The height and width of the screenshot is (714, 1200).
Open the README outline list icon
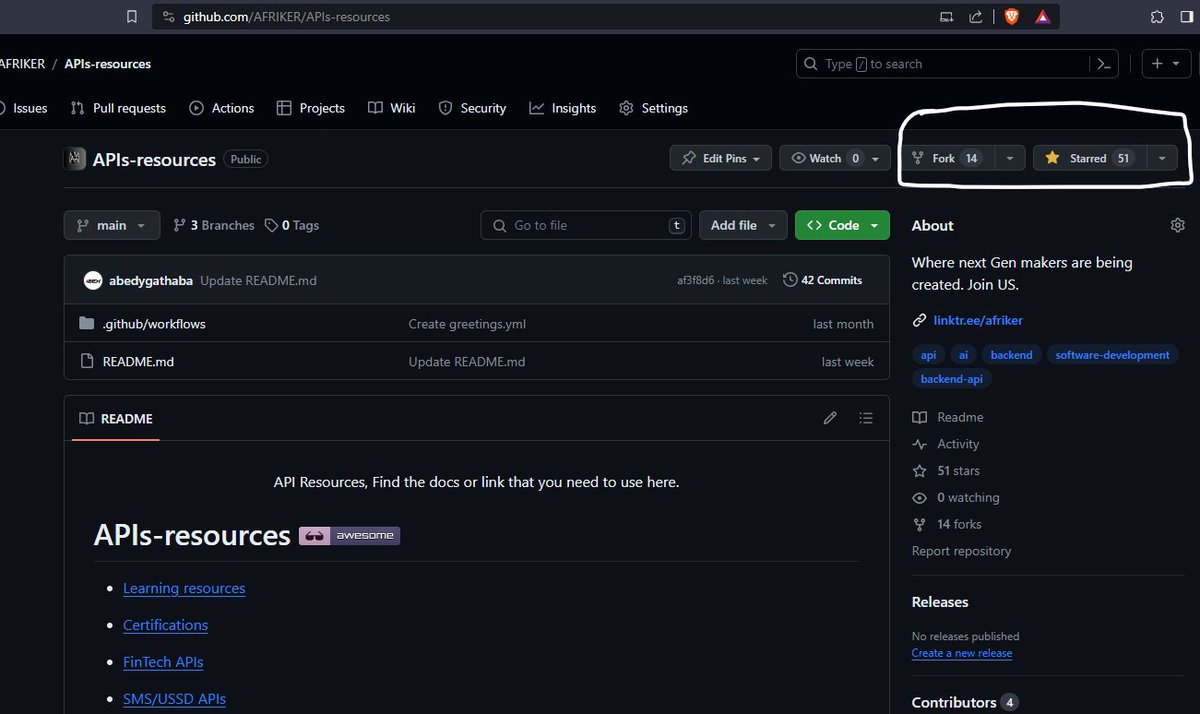[x=866, y=418]
